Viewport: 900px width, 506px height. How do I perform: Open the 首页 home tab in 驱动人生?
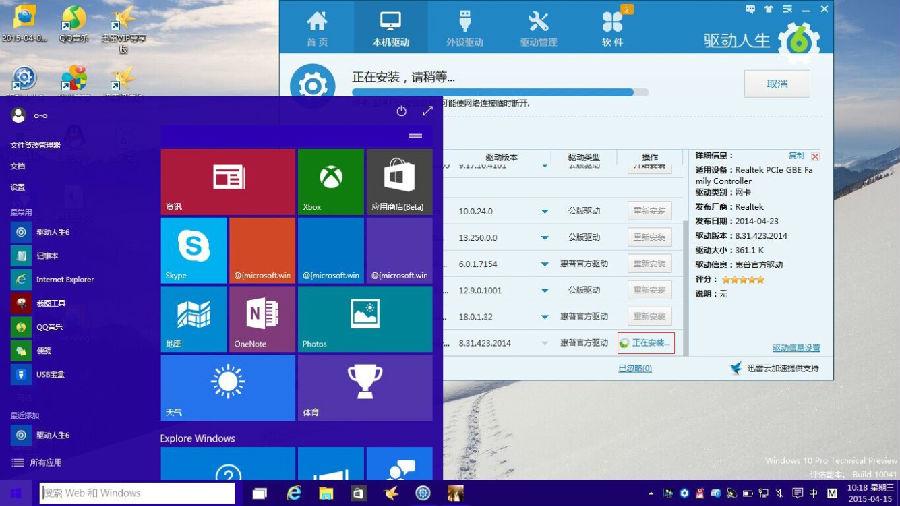pos(317,28)
